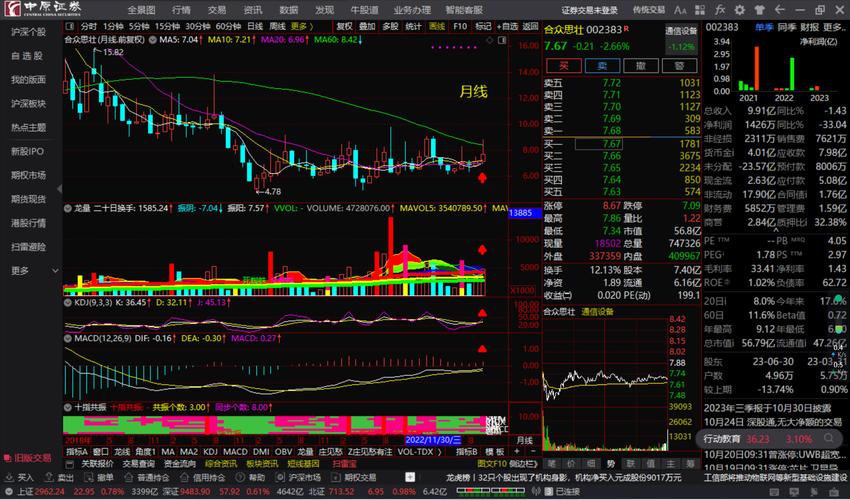Open the 行情 menu

tap(181, 10)
